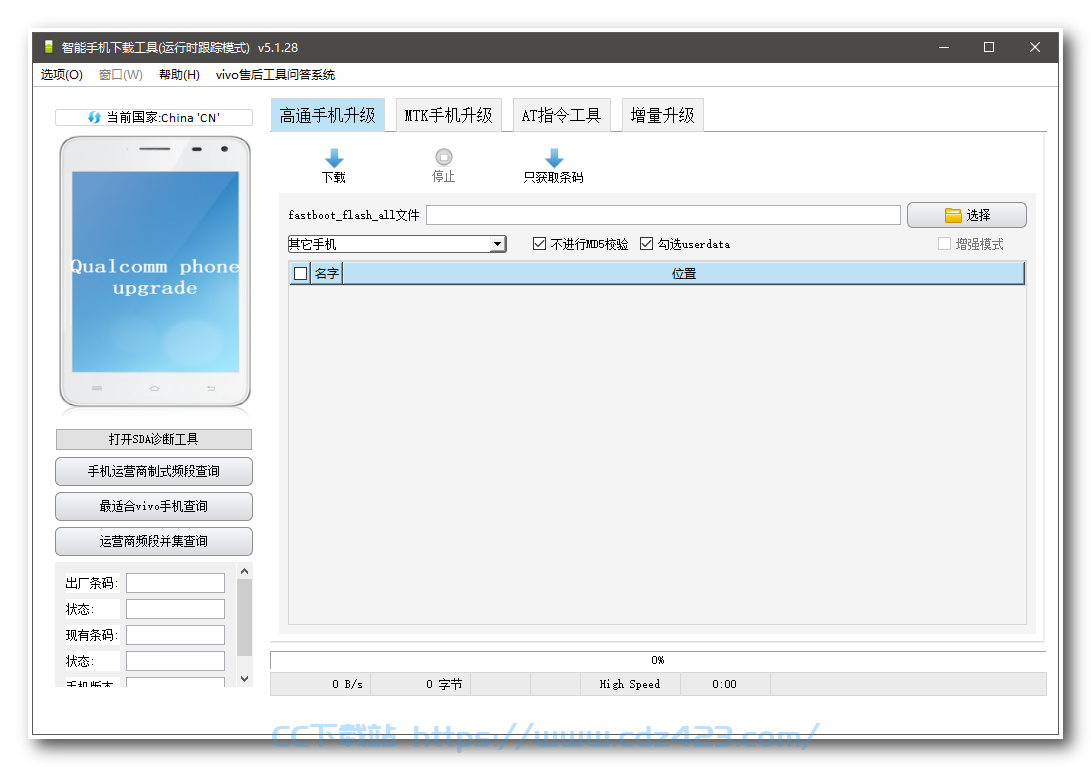The image size is (1091, 767).
Task: Switch to the 高通手机升级 tab
Action: click(x=328, y=115)
